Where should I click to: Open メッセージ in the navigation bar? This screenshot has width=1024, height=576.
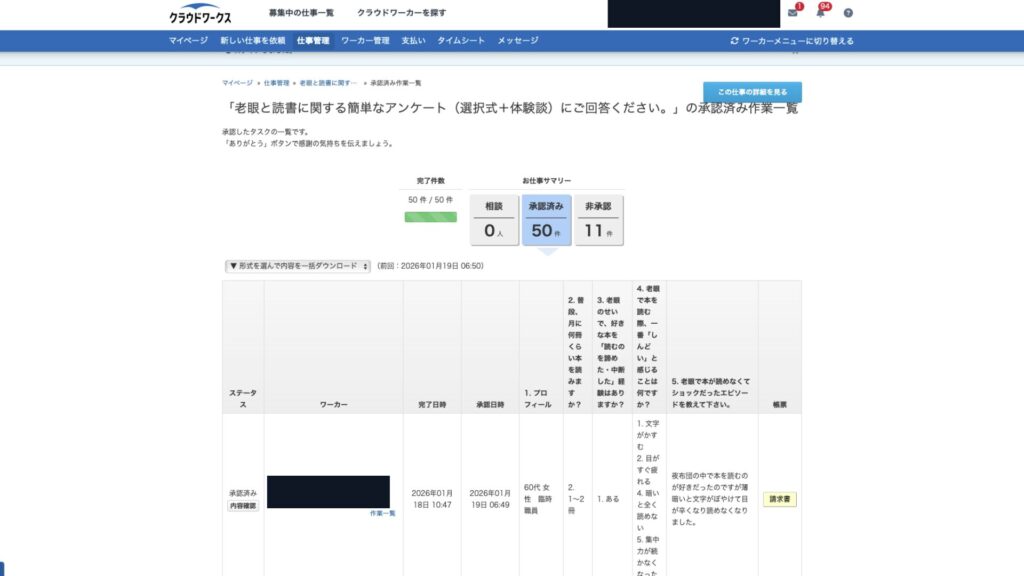(518, 41)
